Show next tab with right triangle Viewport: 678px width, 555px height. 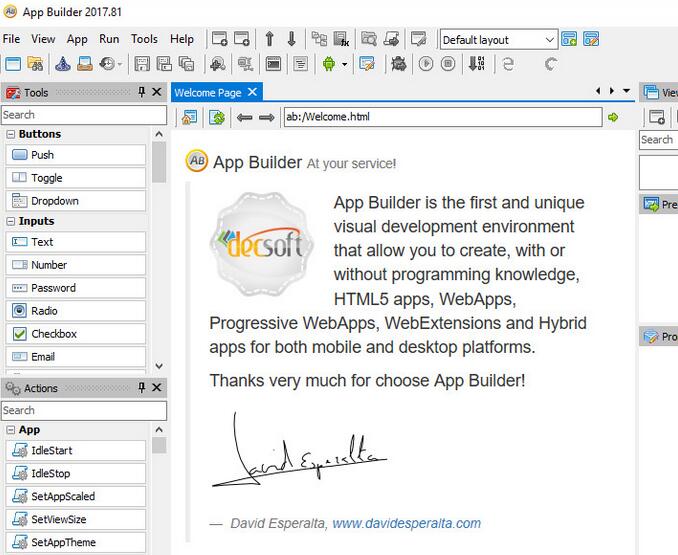coord(611,91)
